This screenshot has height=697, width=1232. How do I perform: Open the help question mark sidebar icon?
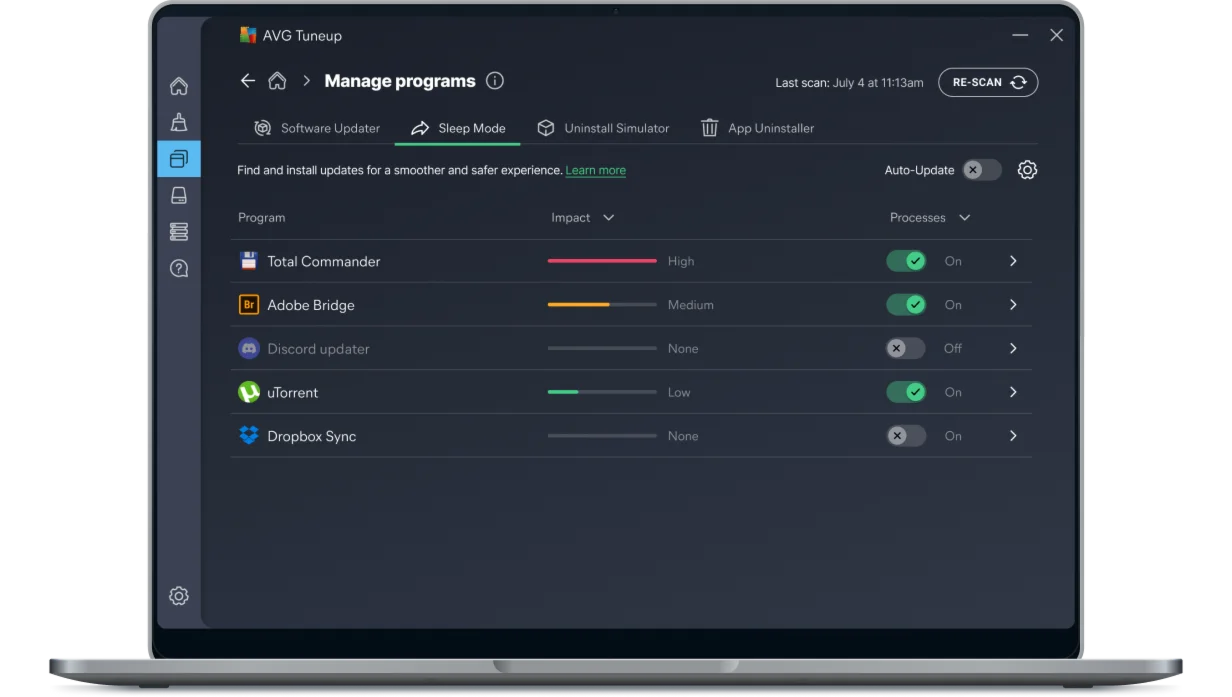pos(179,268)
